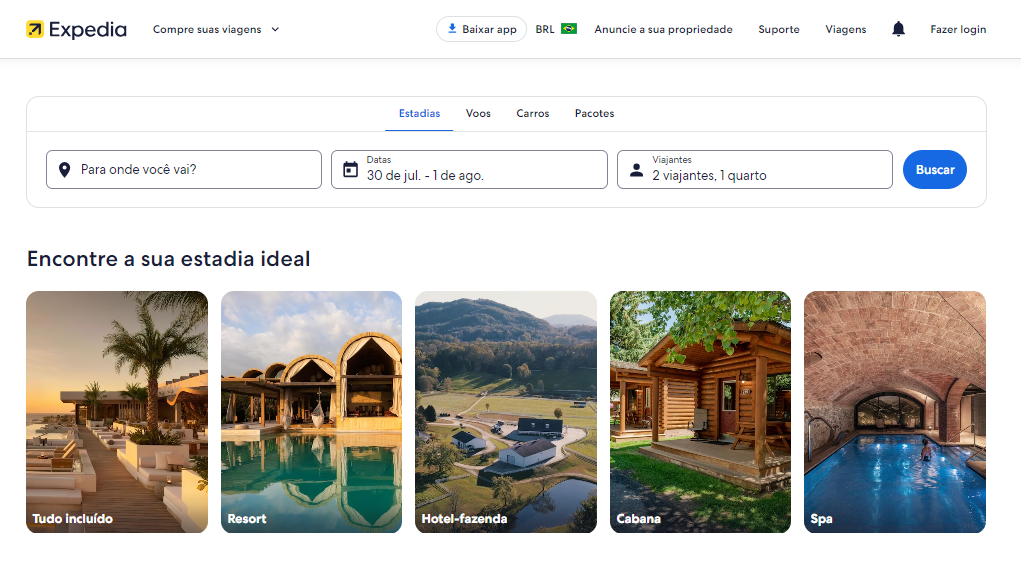Click the location pin icon in destination field
This screenshot has height=561, width=1021.
[x=65, y=170]
